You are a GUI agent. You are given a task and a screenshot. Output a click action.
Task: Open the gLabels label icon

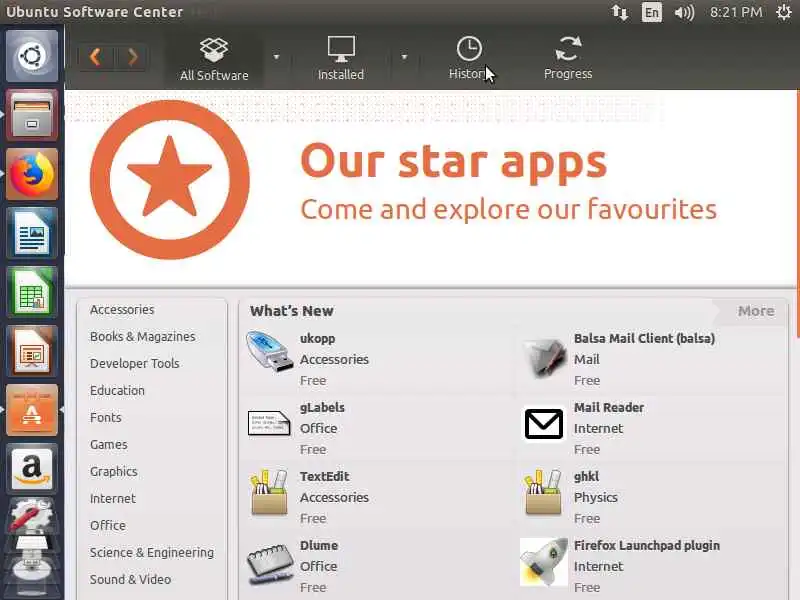coord(269,423)
